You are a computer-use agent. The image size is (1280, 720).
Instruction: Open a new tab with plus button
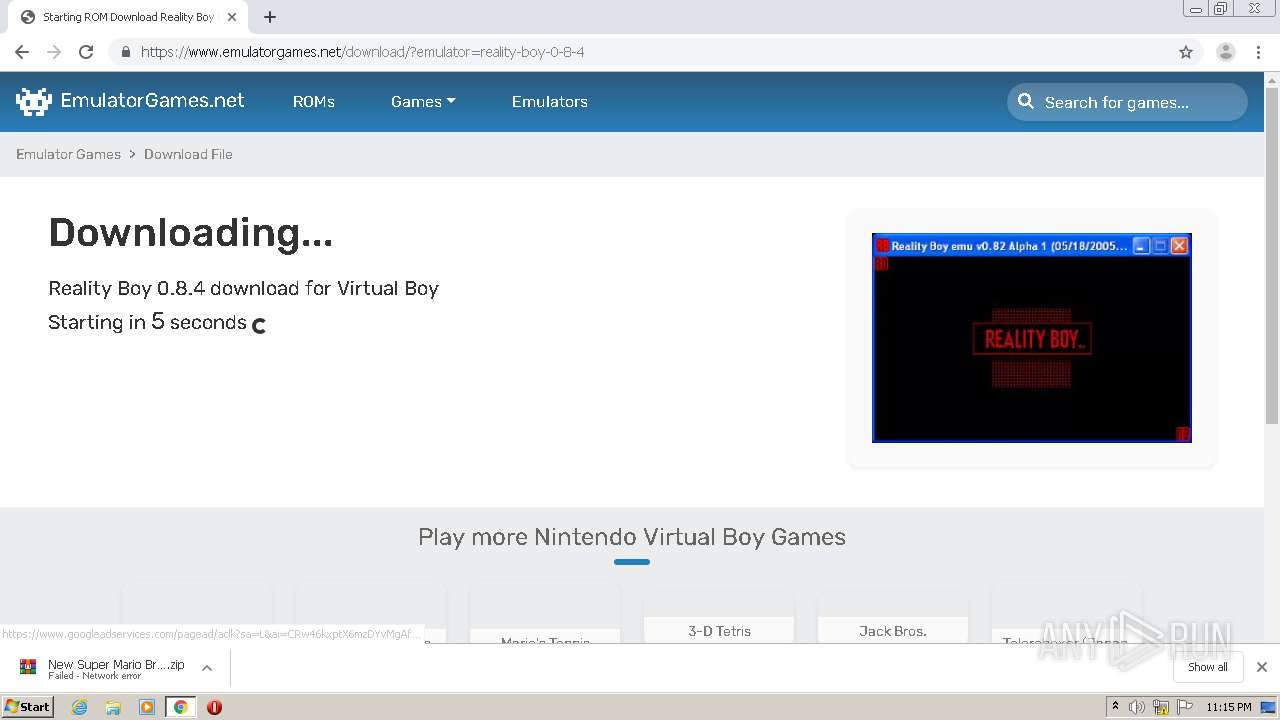coord(270,17)
